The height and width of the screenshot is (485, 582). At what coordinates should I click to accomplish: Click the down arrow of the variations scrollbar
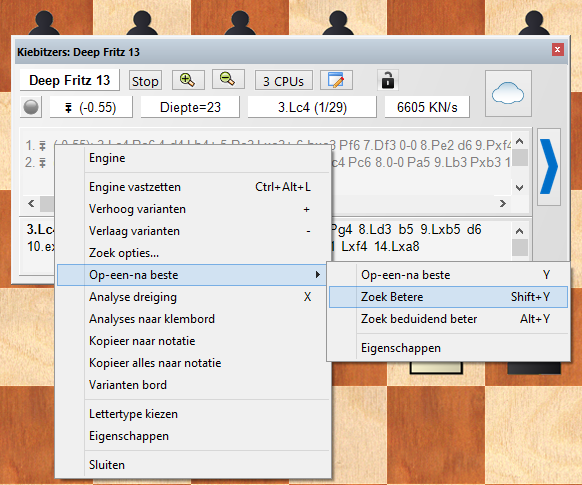(520, 187)
